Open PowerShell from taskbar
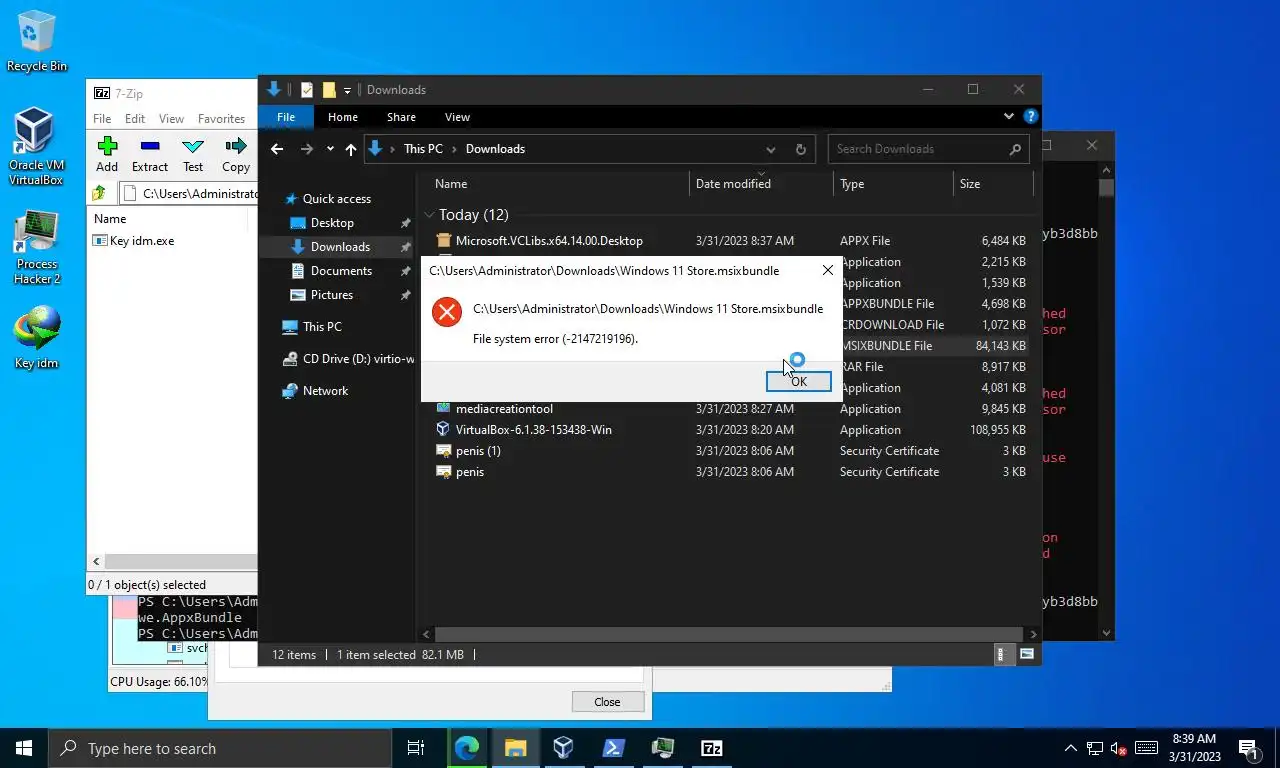 (613, 748)
